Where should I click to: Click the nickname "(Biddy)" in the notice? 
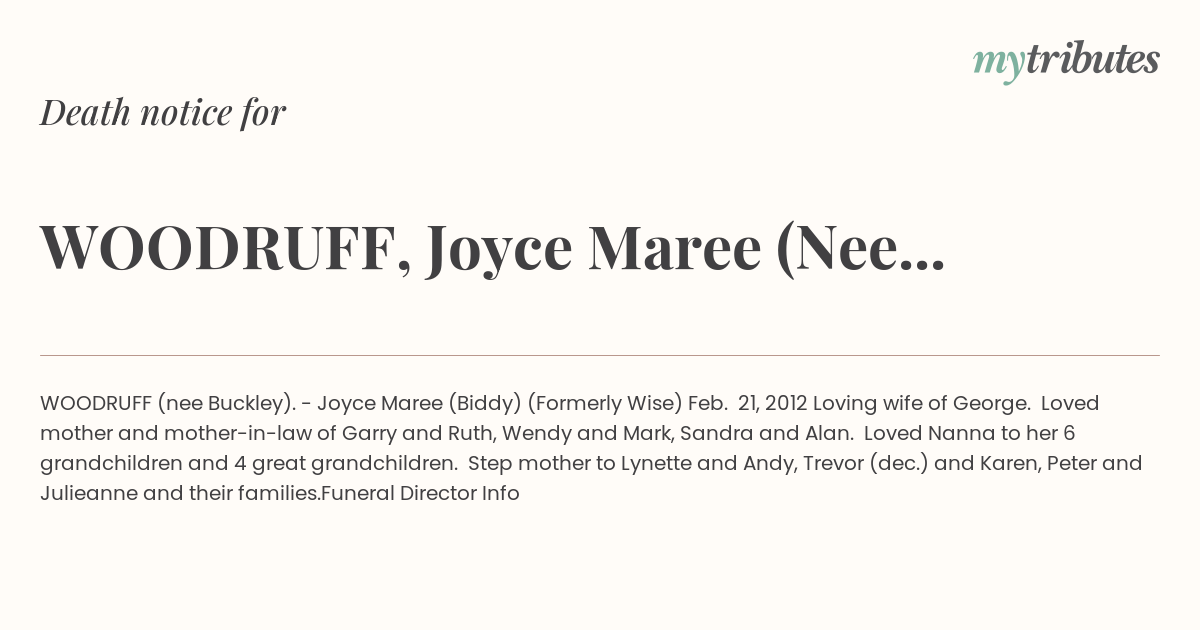[x=485, y=404]
